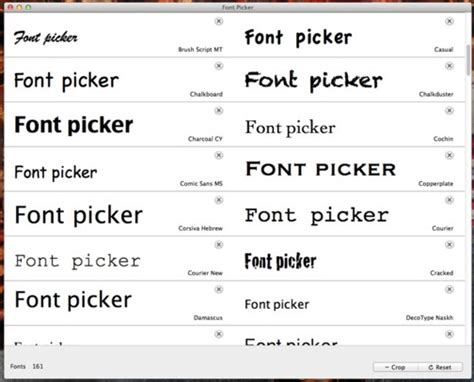
Task: Select the Cracked font preview
Action: [x=280, y=261]
